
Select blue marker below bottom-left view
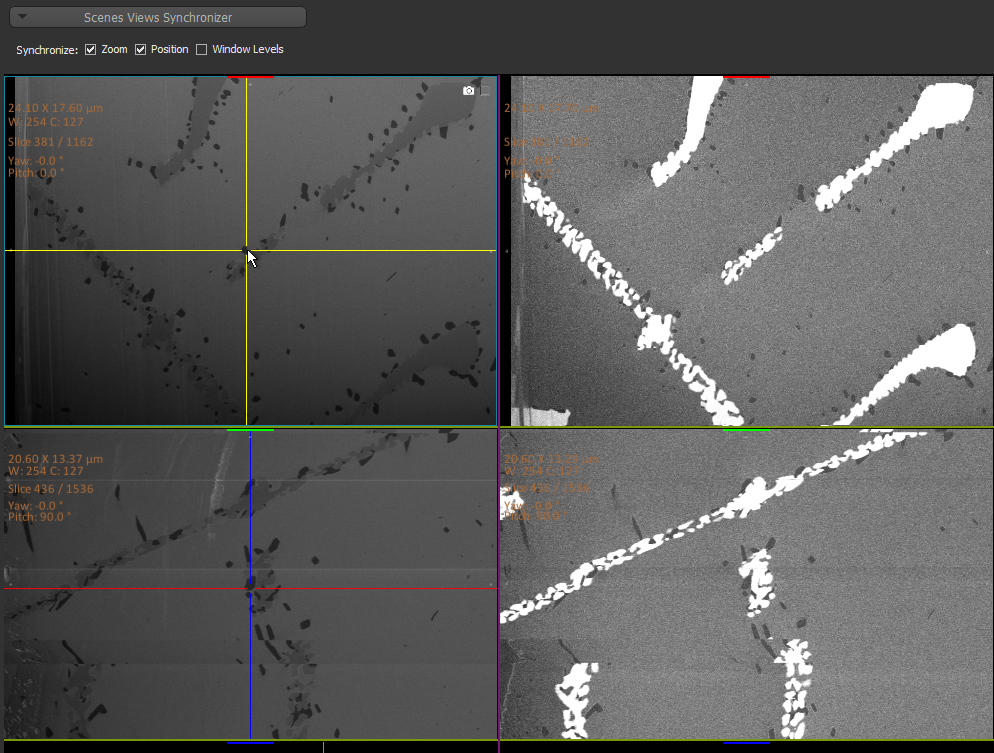[x=250, y=743]
